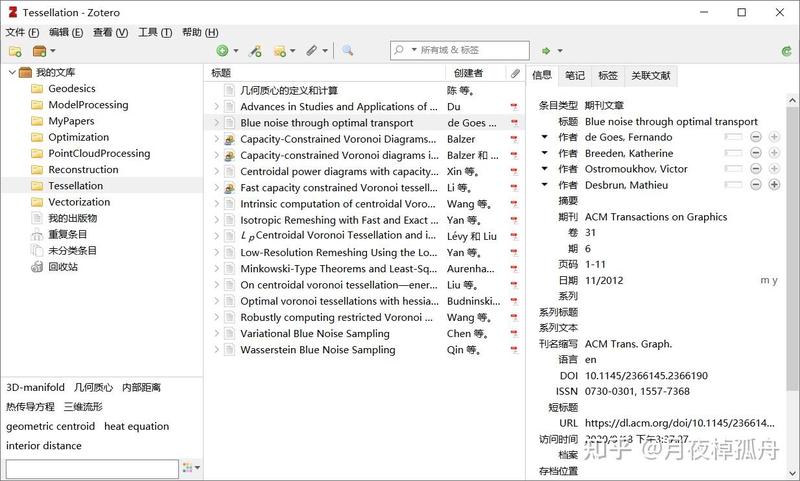Click journal value ACM Transactions on Graphics
This screenshot has width=800, height=481.
pos(656,217)
